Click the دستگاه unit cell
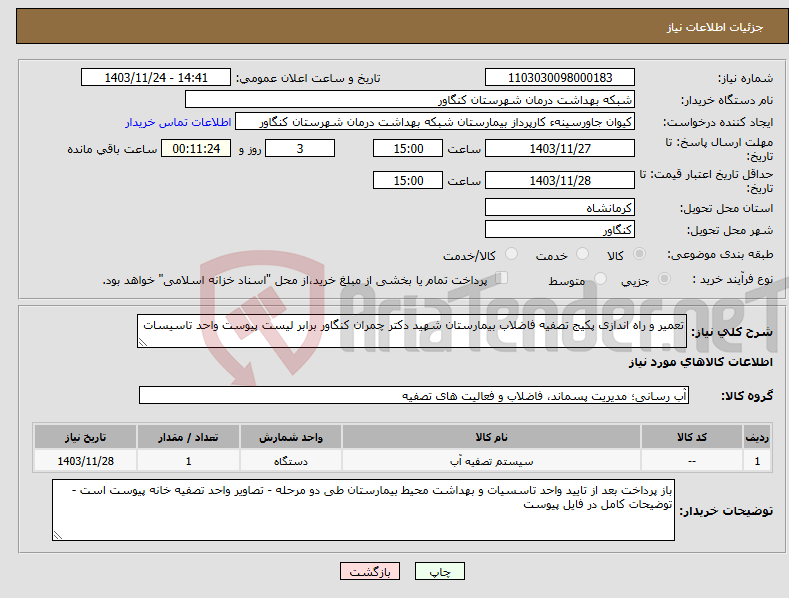 (x=291, y=461)
